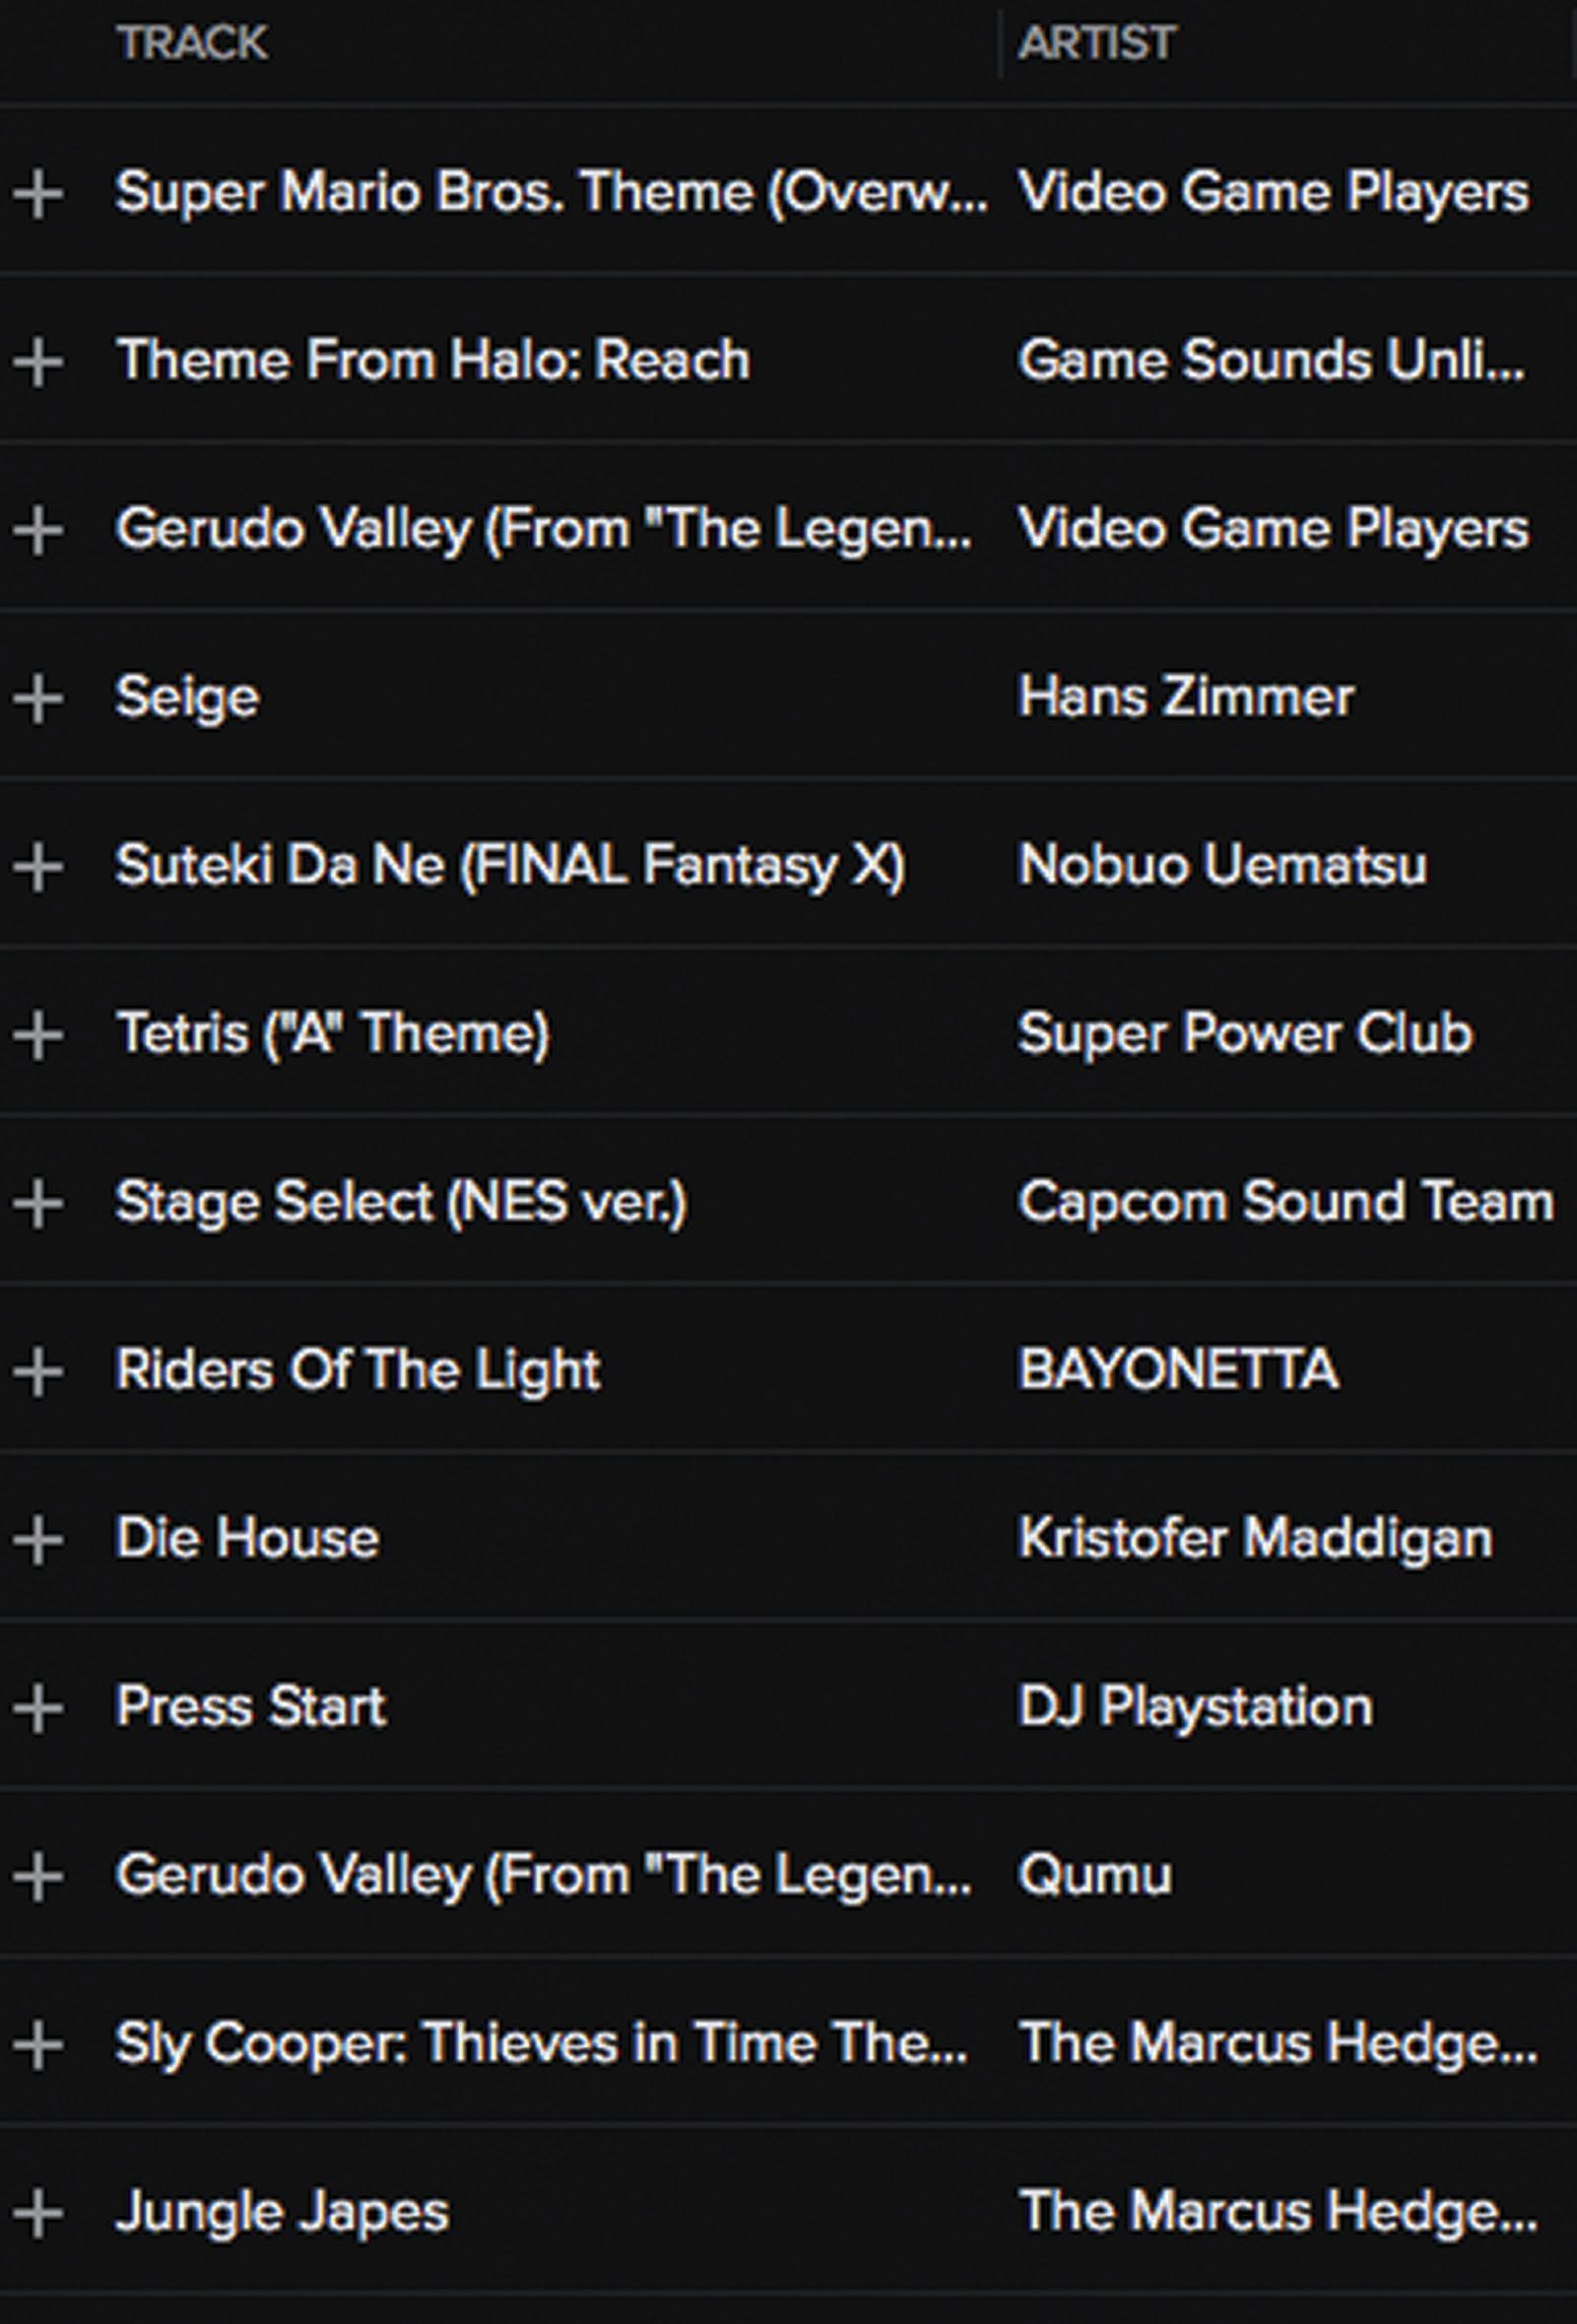This screenshot has width=1577, height=2324.
Task: Open artist Nobuo Uematsu
Action: tap(1222, 864)
